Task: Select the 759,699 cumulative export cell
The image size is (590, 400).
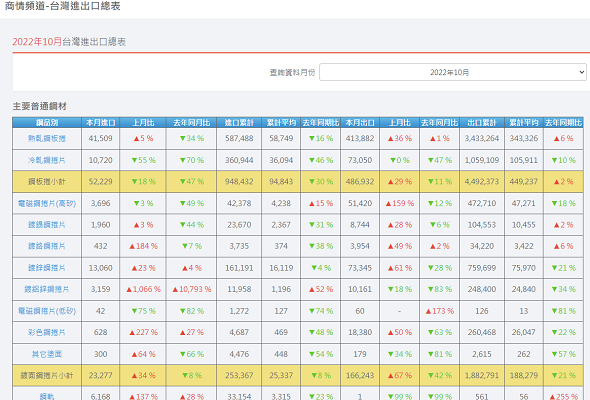Action: coord(482,268)
